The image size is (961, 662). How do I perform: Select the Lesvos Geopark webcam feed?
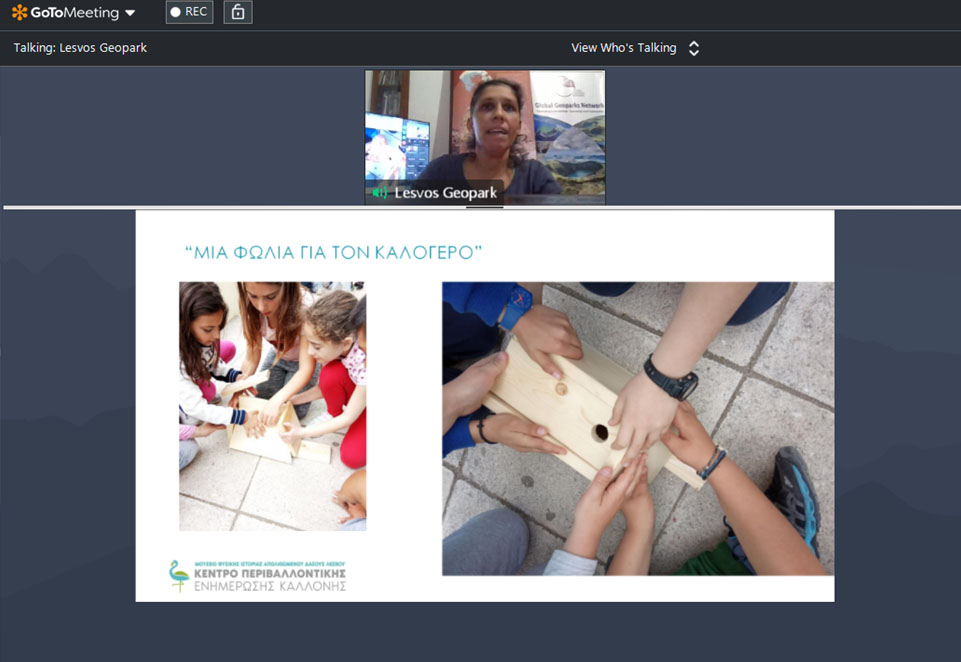[485, 130]
